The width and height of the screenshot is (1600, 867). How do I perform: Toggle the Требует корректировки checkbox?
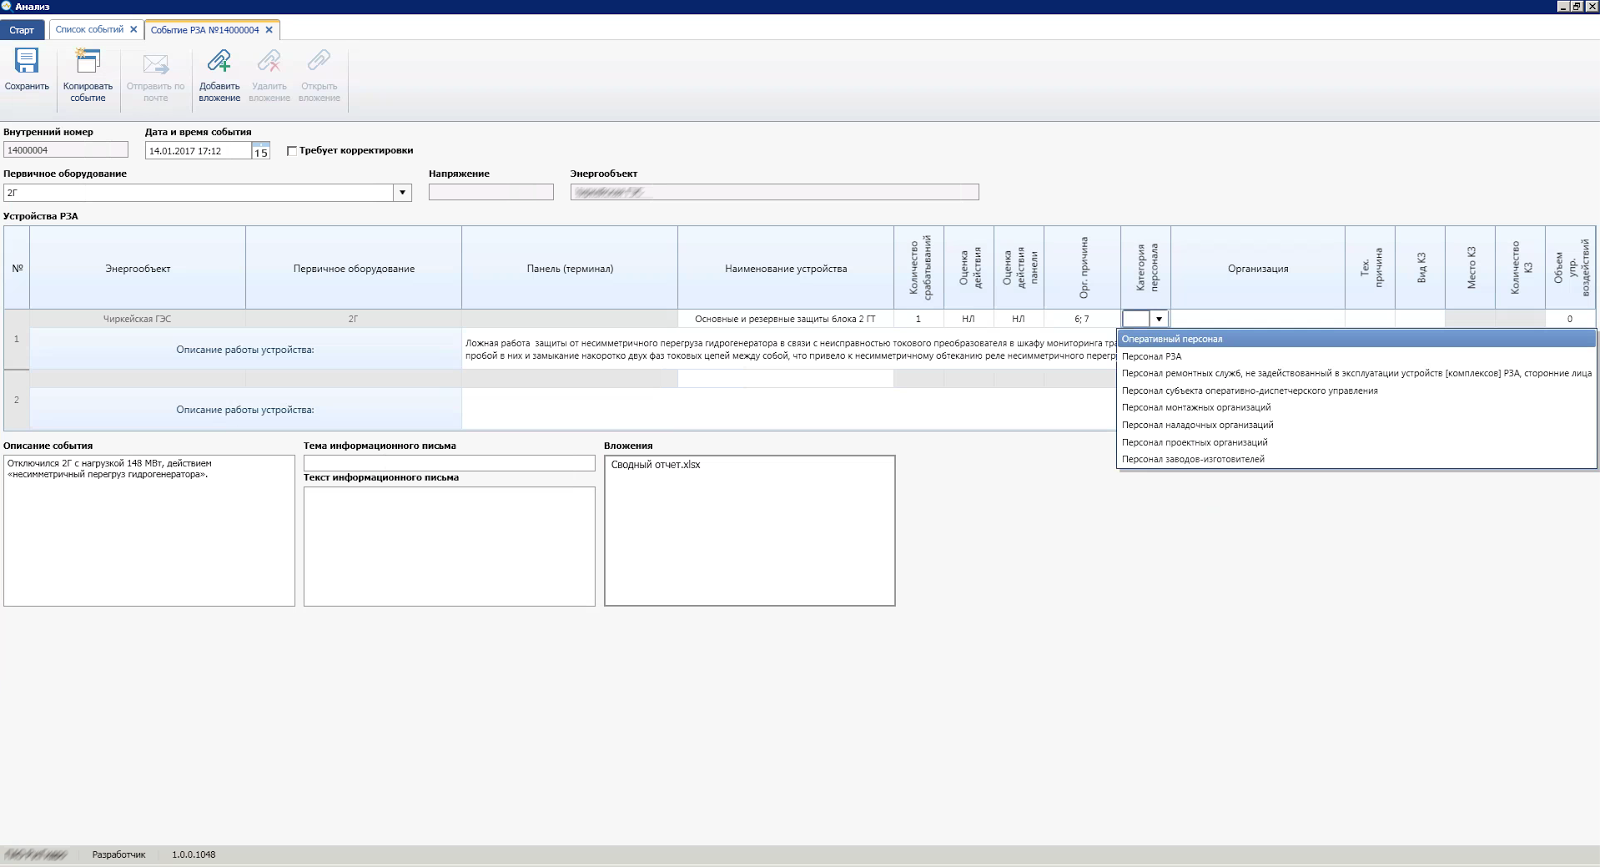click(x=292, y=151)
